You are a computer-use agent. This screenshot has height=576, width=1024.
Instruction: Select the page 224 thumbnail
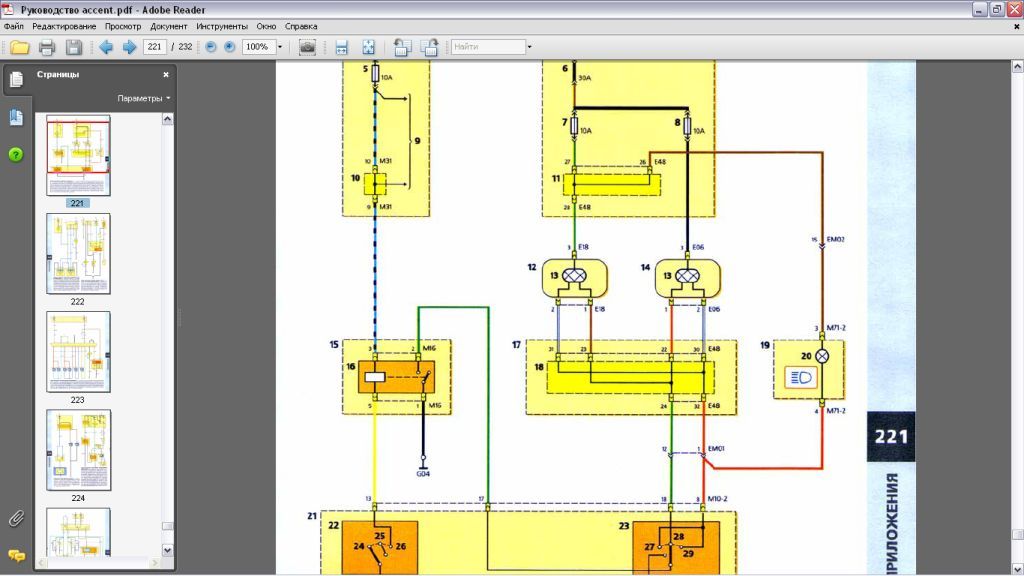pyautogui.click(x=78, y=450)
